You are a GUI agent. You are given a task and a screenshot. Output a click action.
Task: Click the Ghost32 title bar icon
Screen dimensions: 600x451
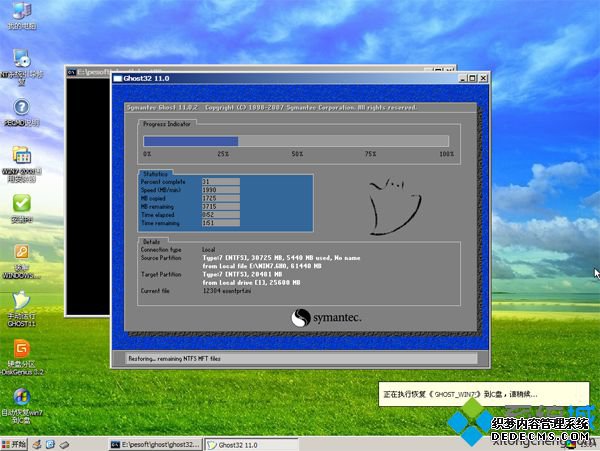coord(119,76)
